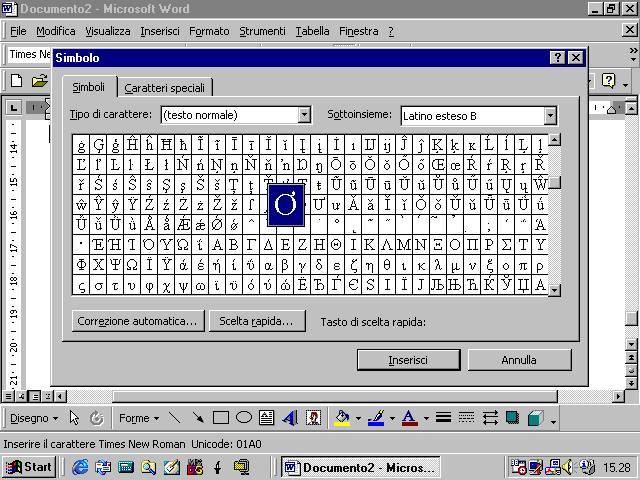Click the Open folder toolbar icon

pos(40,80)
